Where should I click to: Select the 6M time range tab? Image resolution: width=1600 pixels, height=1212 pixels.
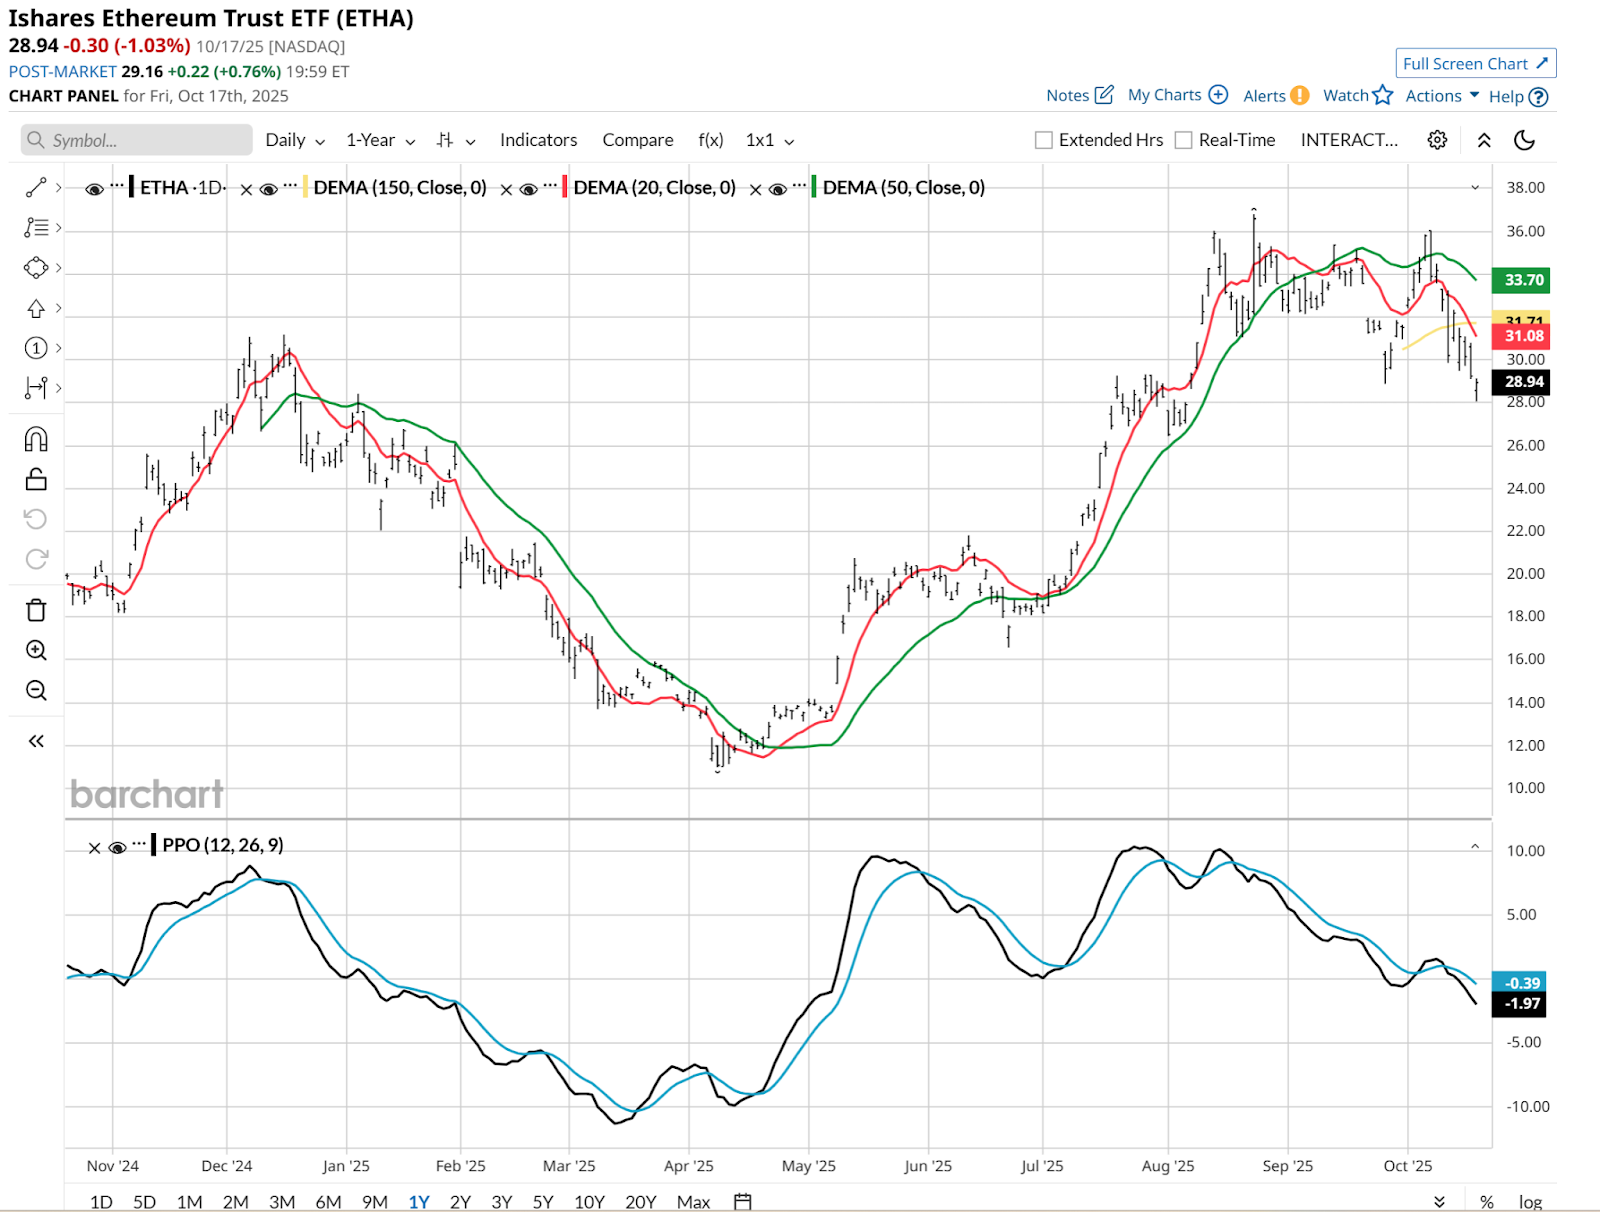coord(328,1201)
